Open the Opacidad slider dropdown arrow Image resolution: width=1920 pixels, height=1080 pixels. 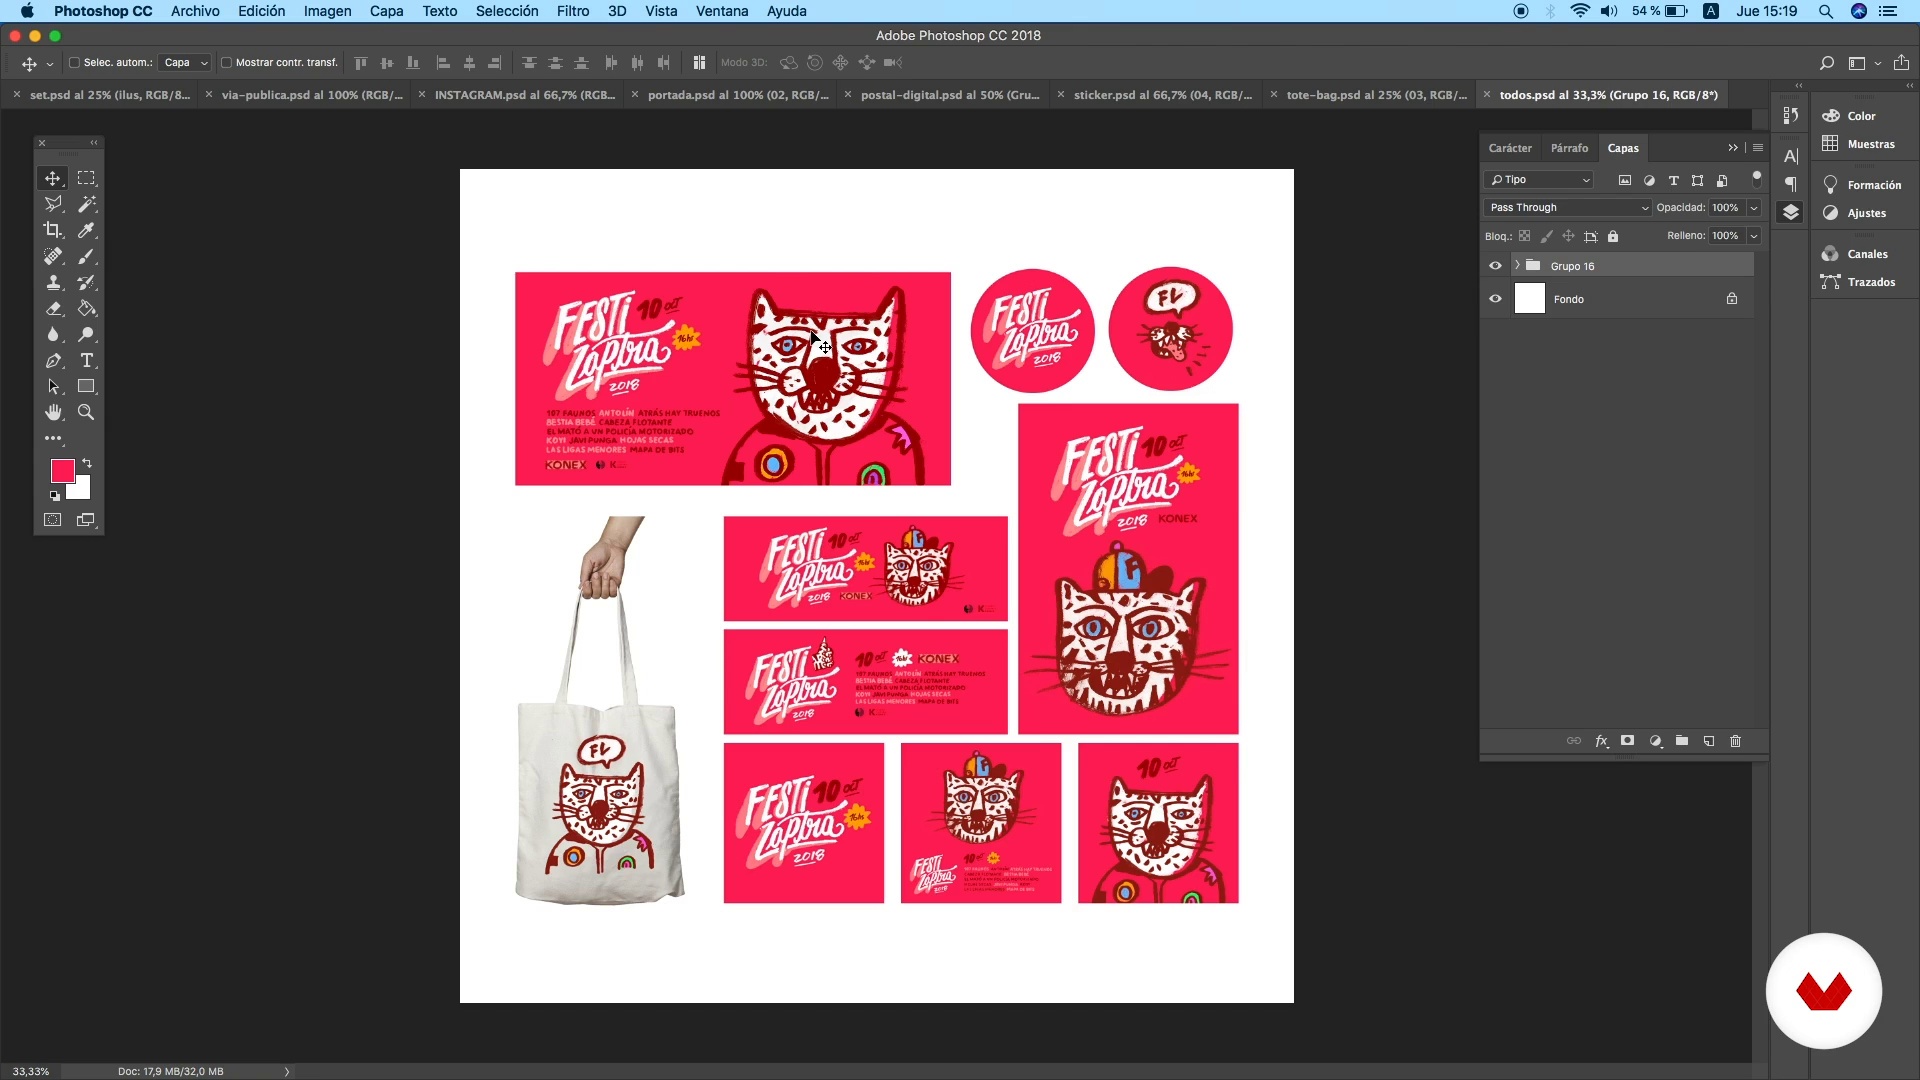pyautogui.click(x=1754, y=208)
